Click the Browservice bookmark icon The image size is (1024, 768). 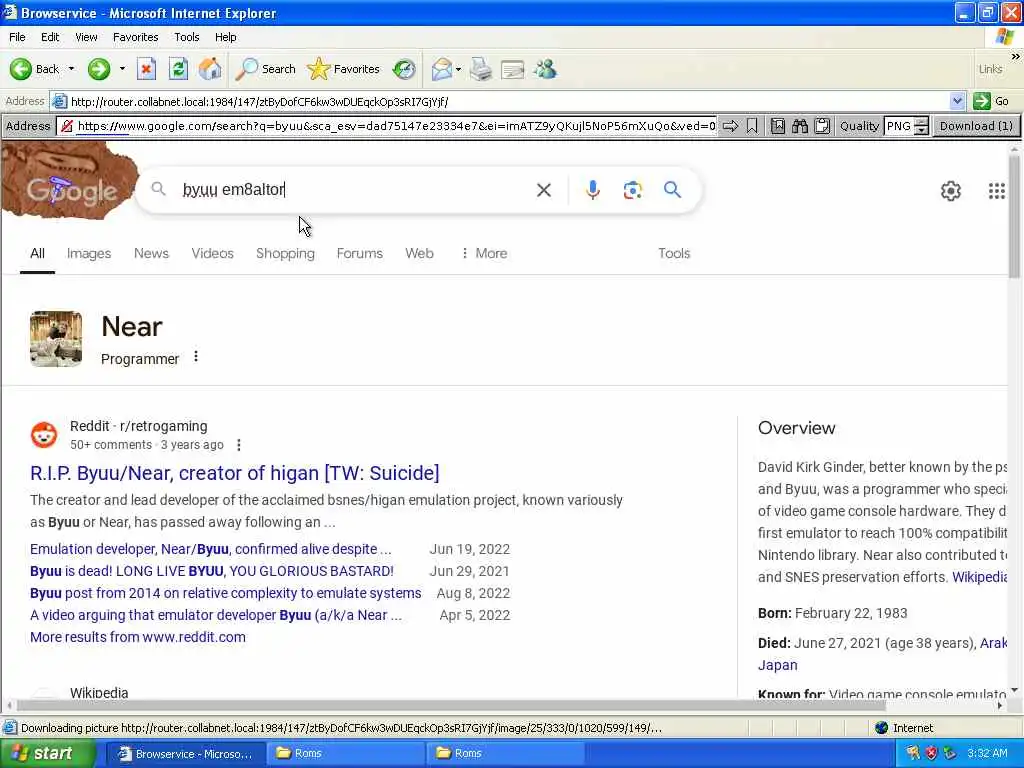tap(752, 126)
